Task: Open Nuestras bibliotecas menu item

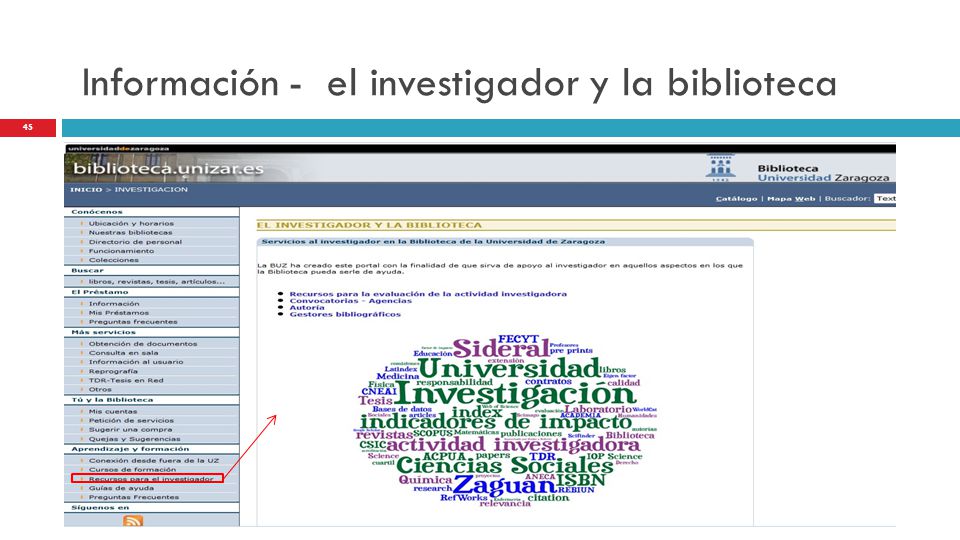Action: (x=130, y=233)
